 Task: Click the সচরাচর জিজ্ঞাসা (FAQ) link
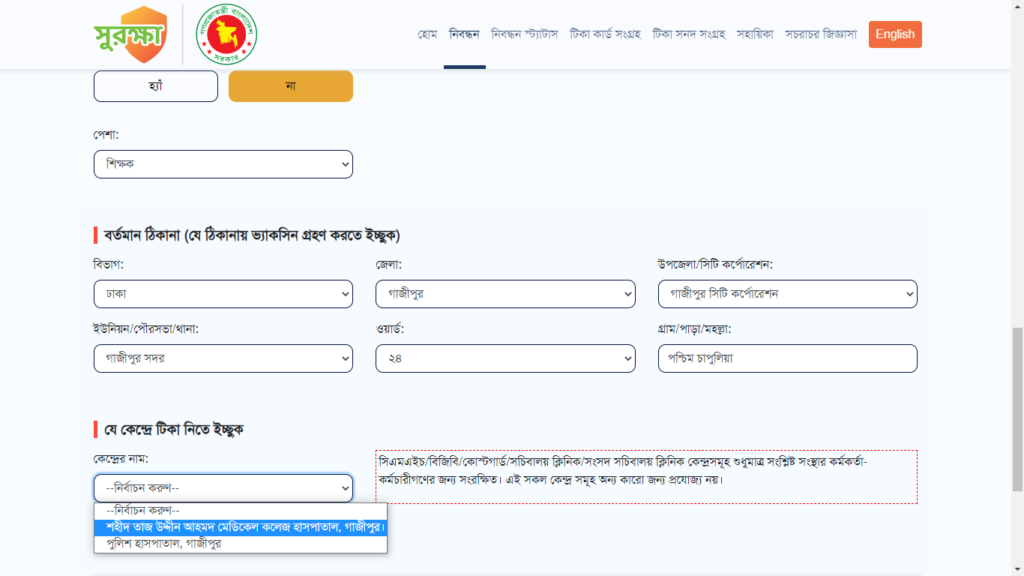[x=821, y=34]
